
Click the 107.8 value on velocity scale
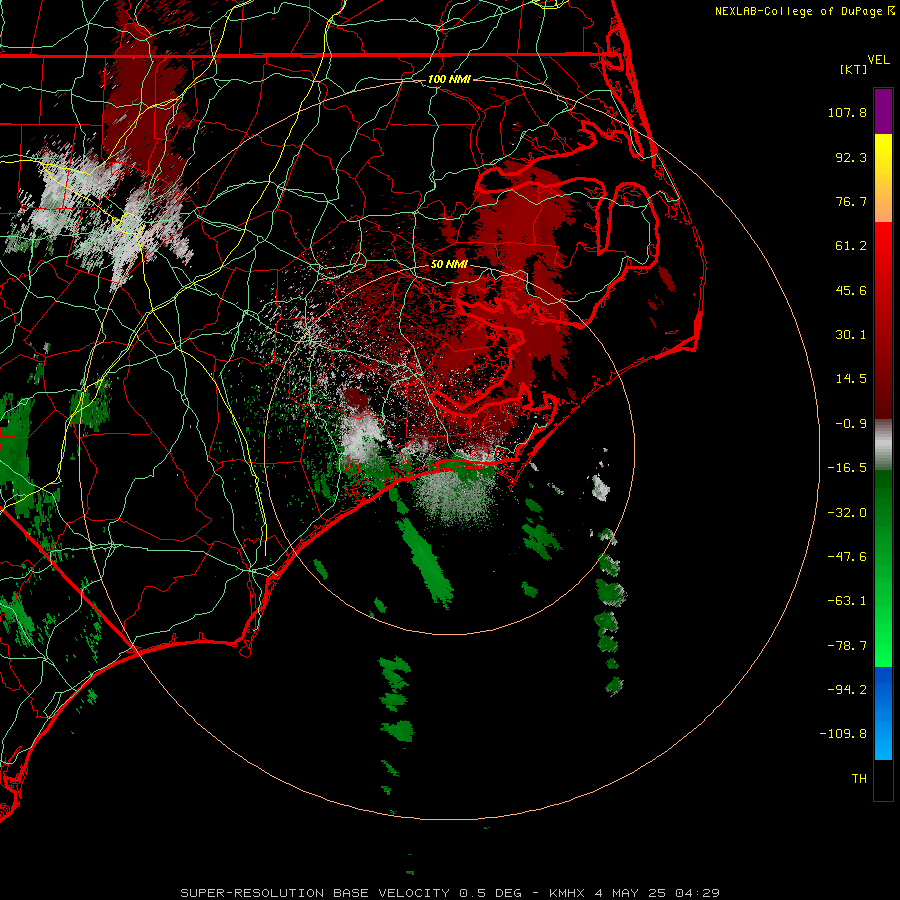847,112
